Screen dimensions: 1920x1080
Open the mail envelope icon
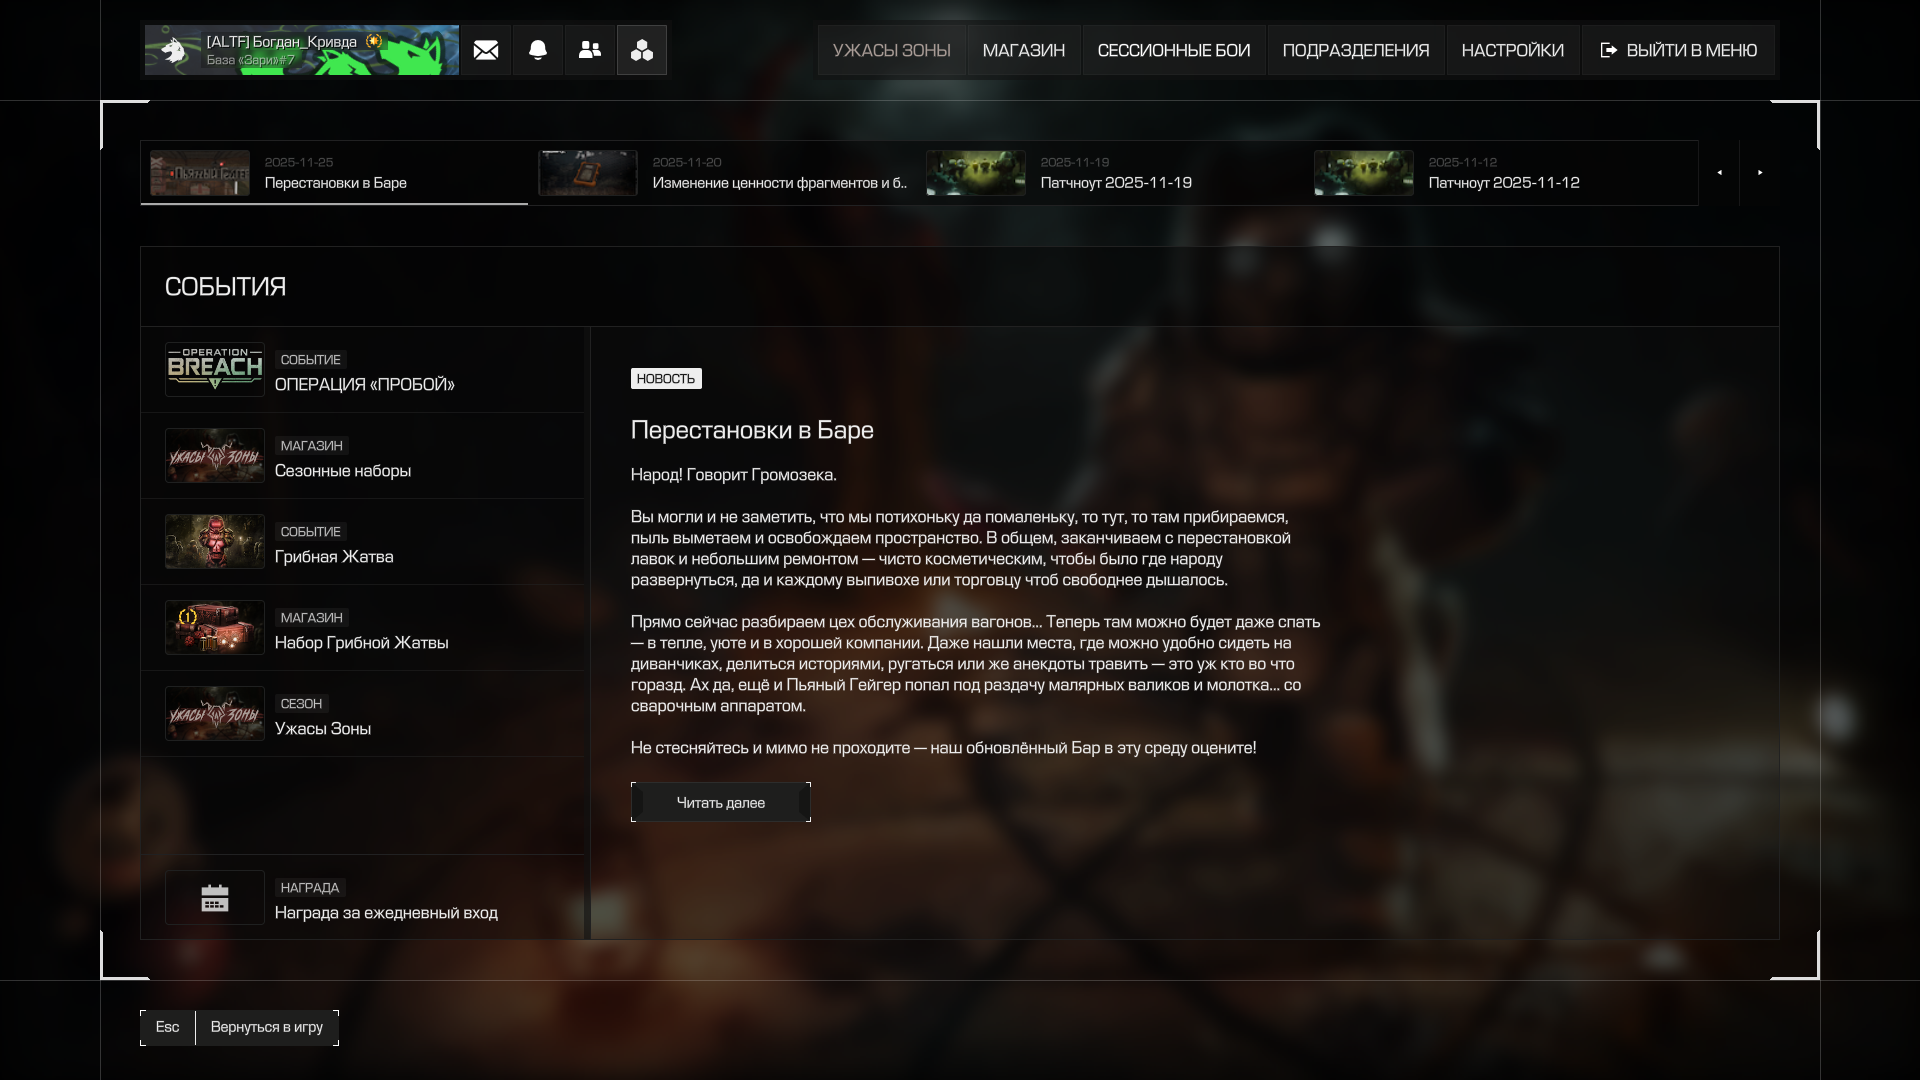tap(486, 50)
